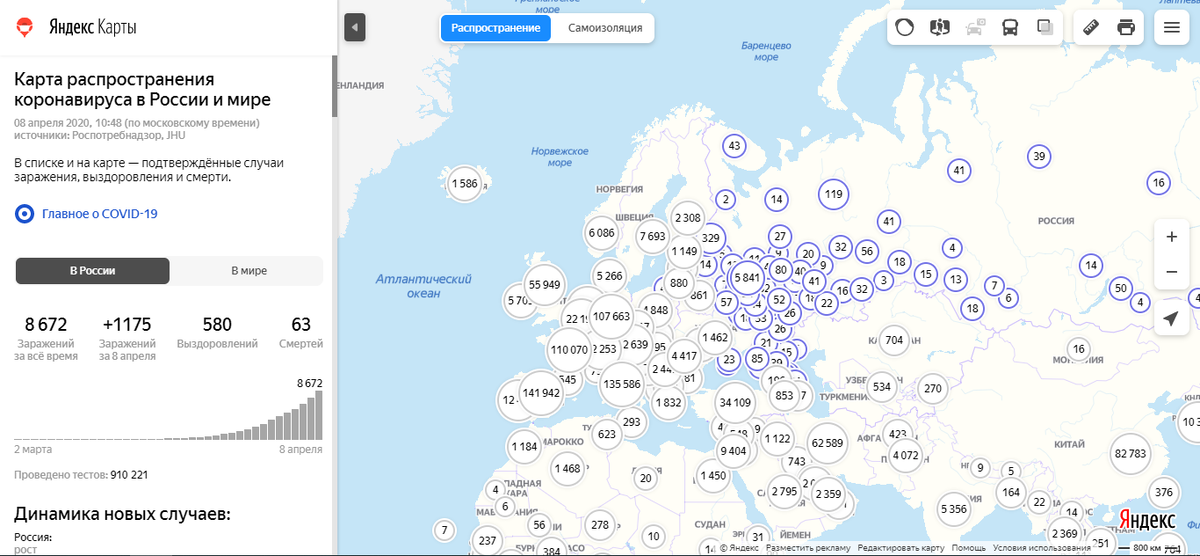Screen dimensions: 1200x556
Task: Click the last bar of the cases chart
Action: (318, 415)
